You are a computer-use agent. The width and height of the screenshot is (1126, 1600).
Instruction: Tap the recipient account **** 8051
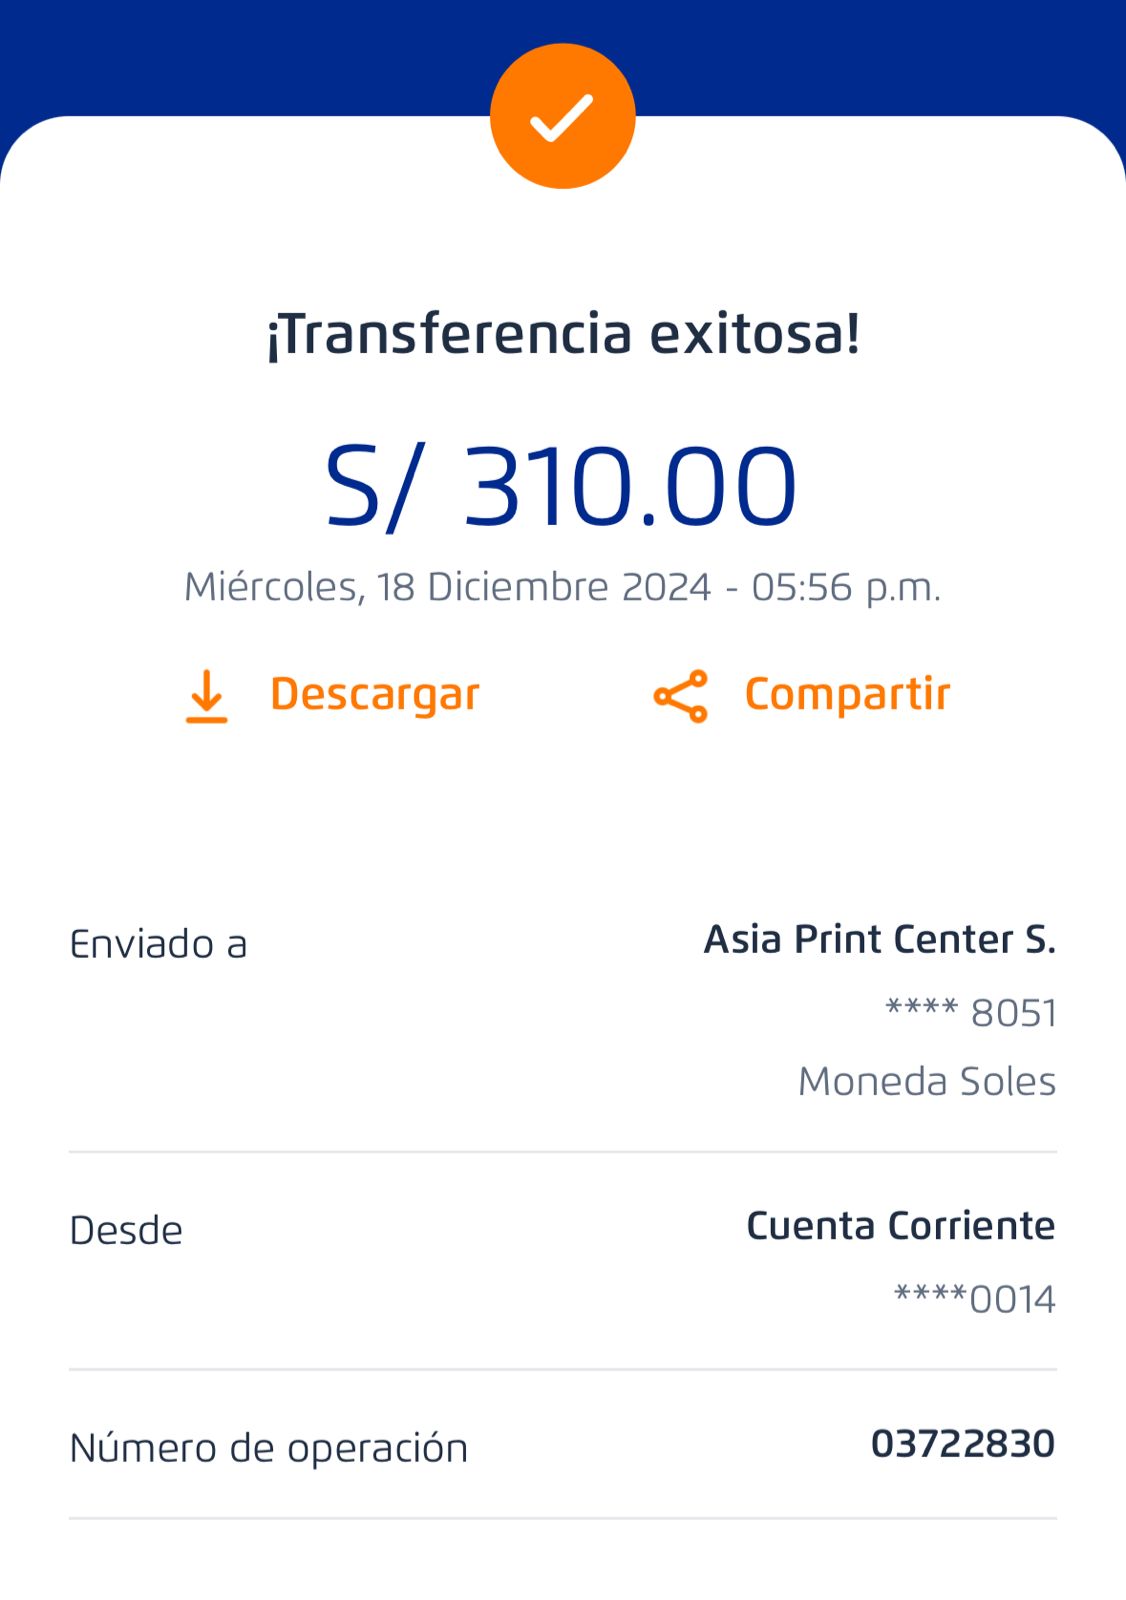point(970,1012)
